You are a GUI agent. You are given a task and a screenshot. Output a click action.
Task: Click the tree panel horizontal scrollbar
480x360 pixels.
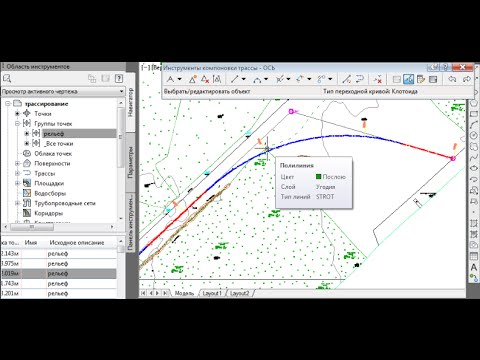[x=32, y=227]
